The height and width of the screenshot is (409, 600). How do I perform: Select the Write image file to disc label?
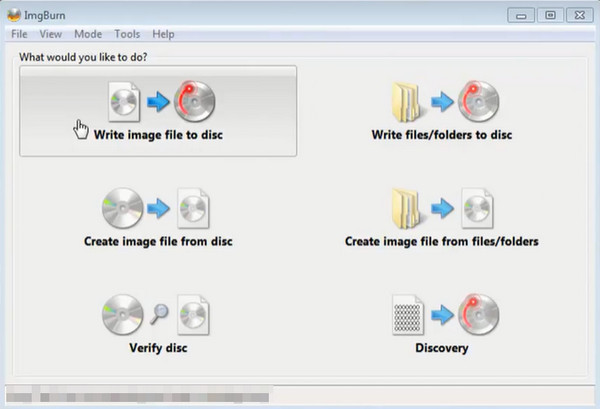point(158,135)
